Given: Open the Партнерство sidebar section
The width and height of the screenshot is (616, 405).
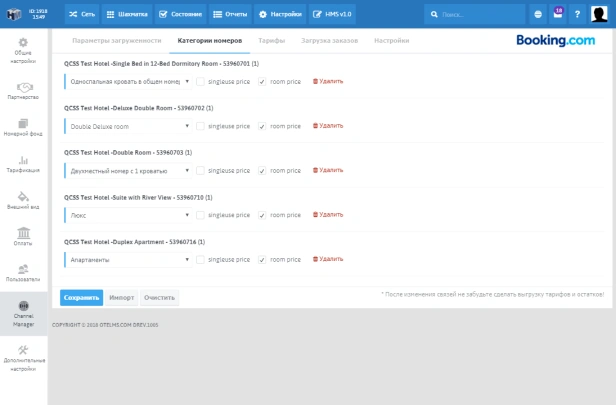Looking at the screenshot, I should (23, 90).
